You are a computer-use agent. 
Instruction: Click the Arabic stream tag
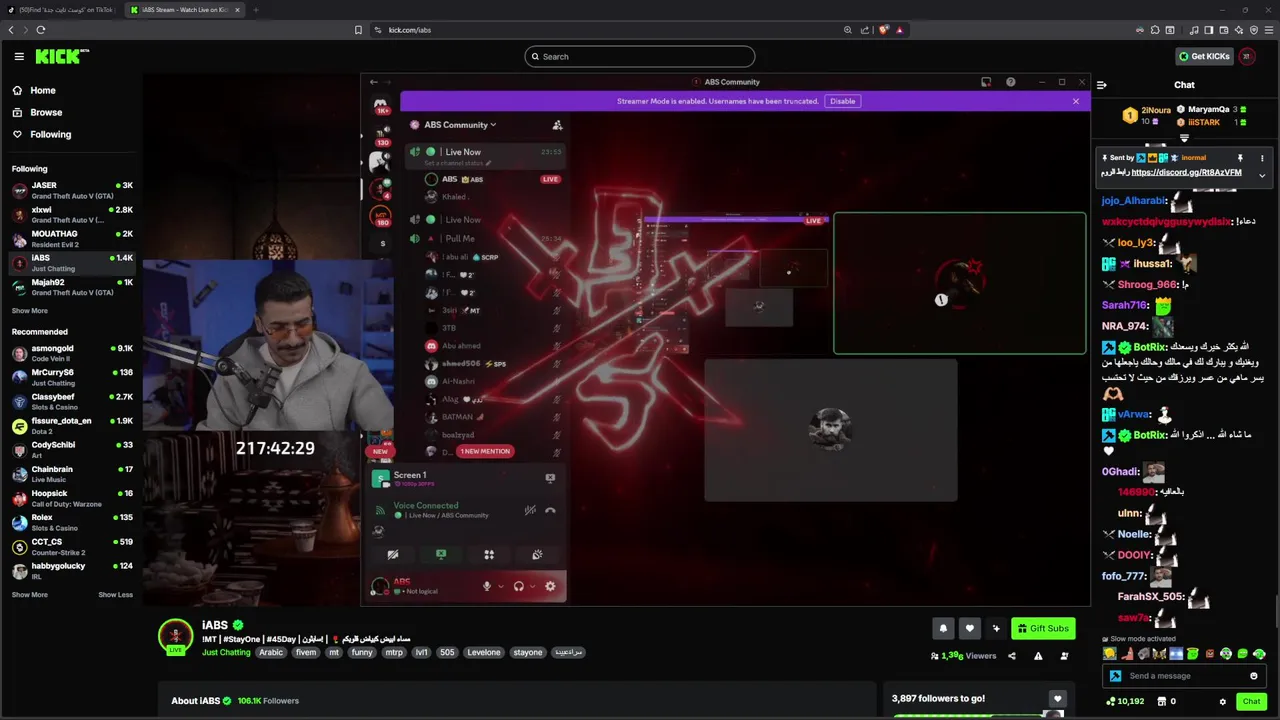point(271,653)
